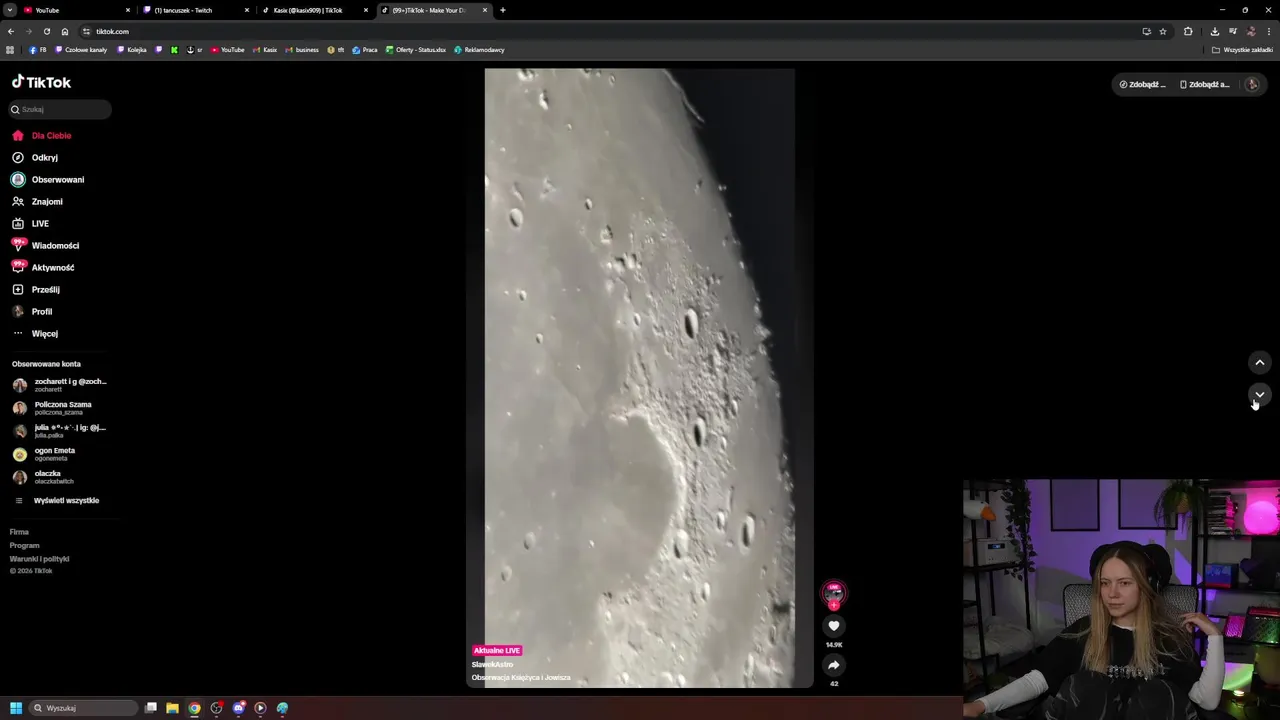Expand the Więcej menu
1280x720 pixels.
coord(35,333)
